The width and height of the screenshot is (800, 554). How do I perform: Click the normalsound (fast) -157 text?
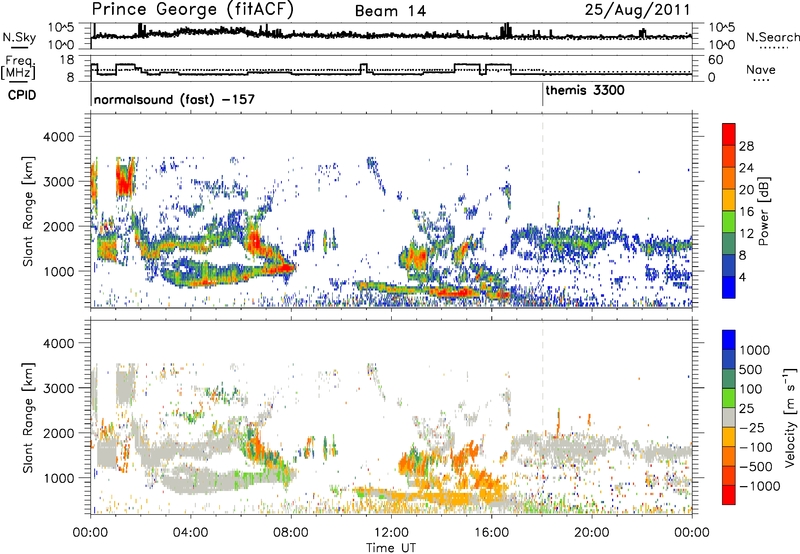click(174, 99)
